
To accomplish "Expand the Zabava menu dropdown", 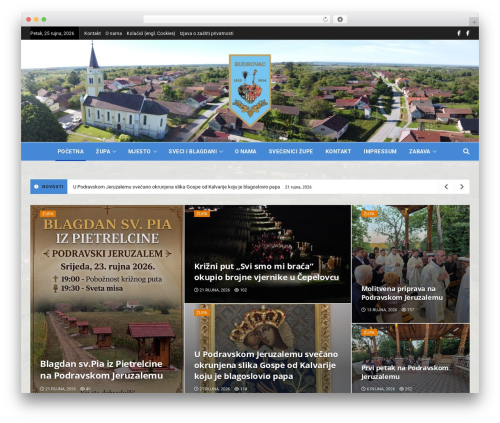I will point(422,151).
